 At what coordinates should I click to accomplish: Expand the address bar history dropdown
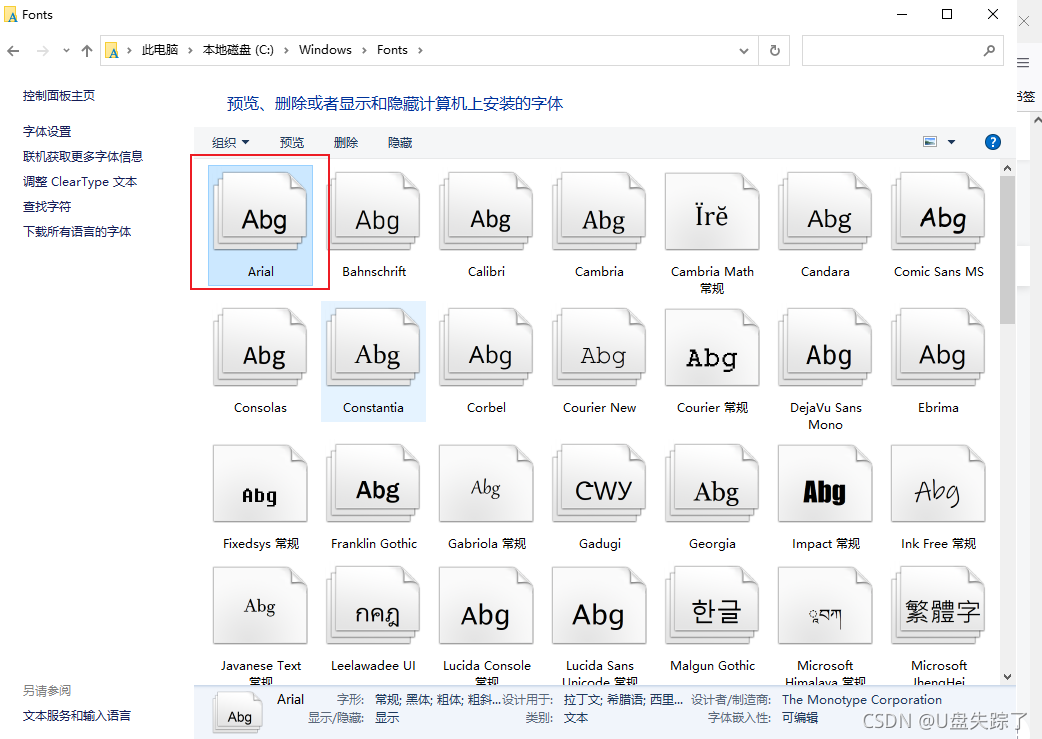pyautogui.click(x=744, y=51)
